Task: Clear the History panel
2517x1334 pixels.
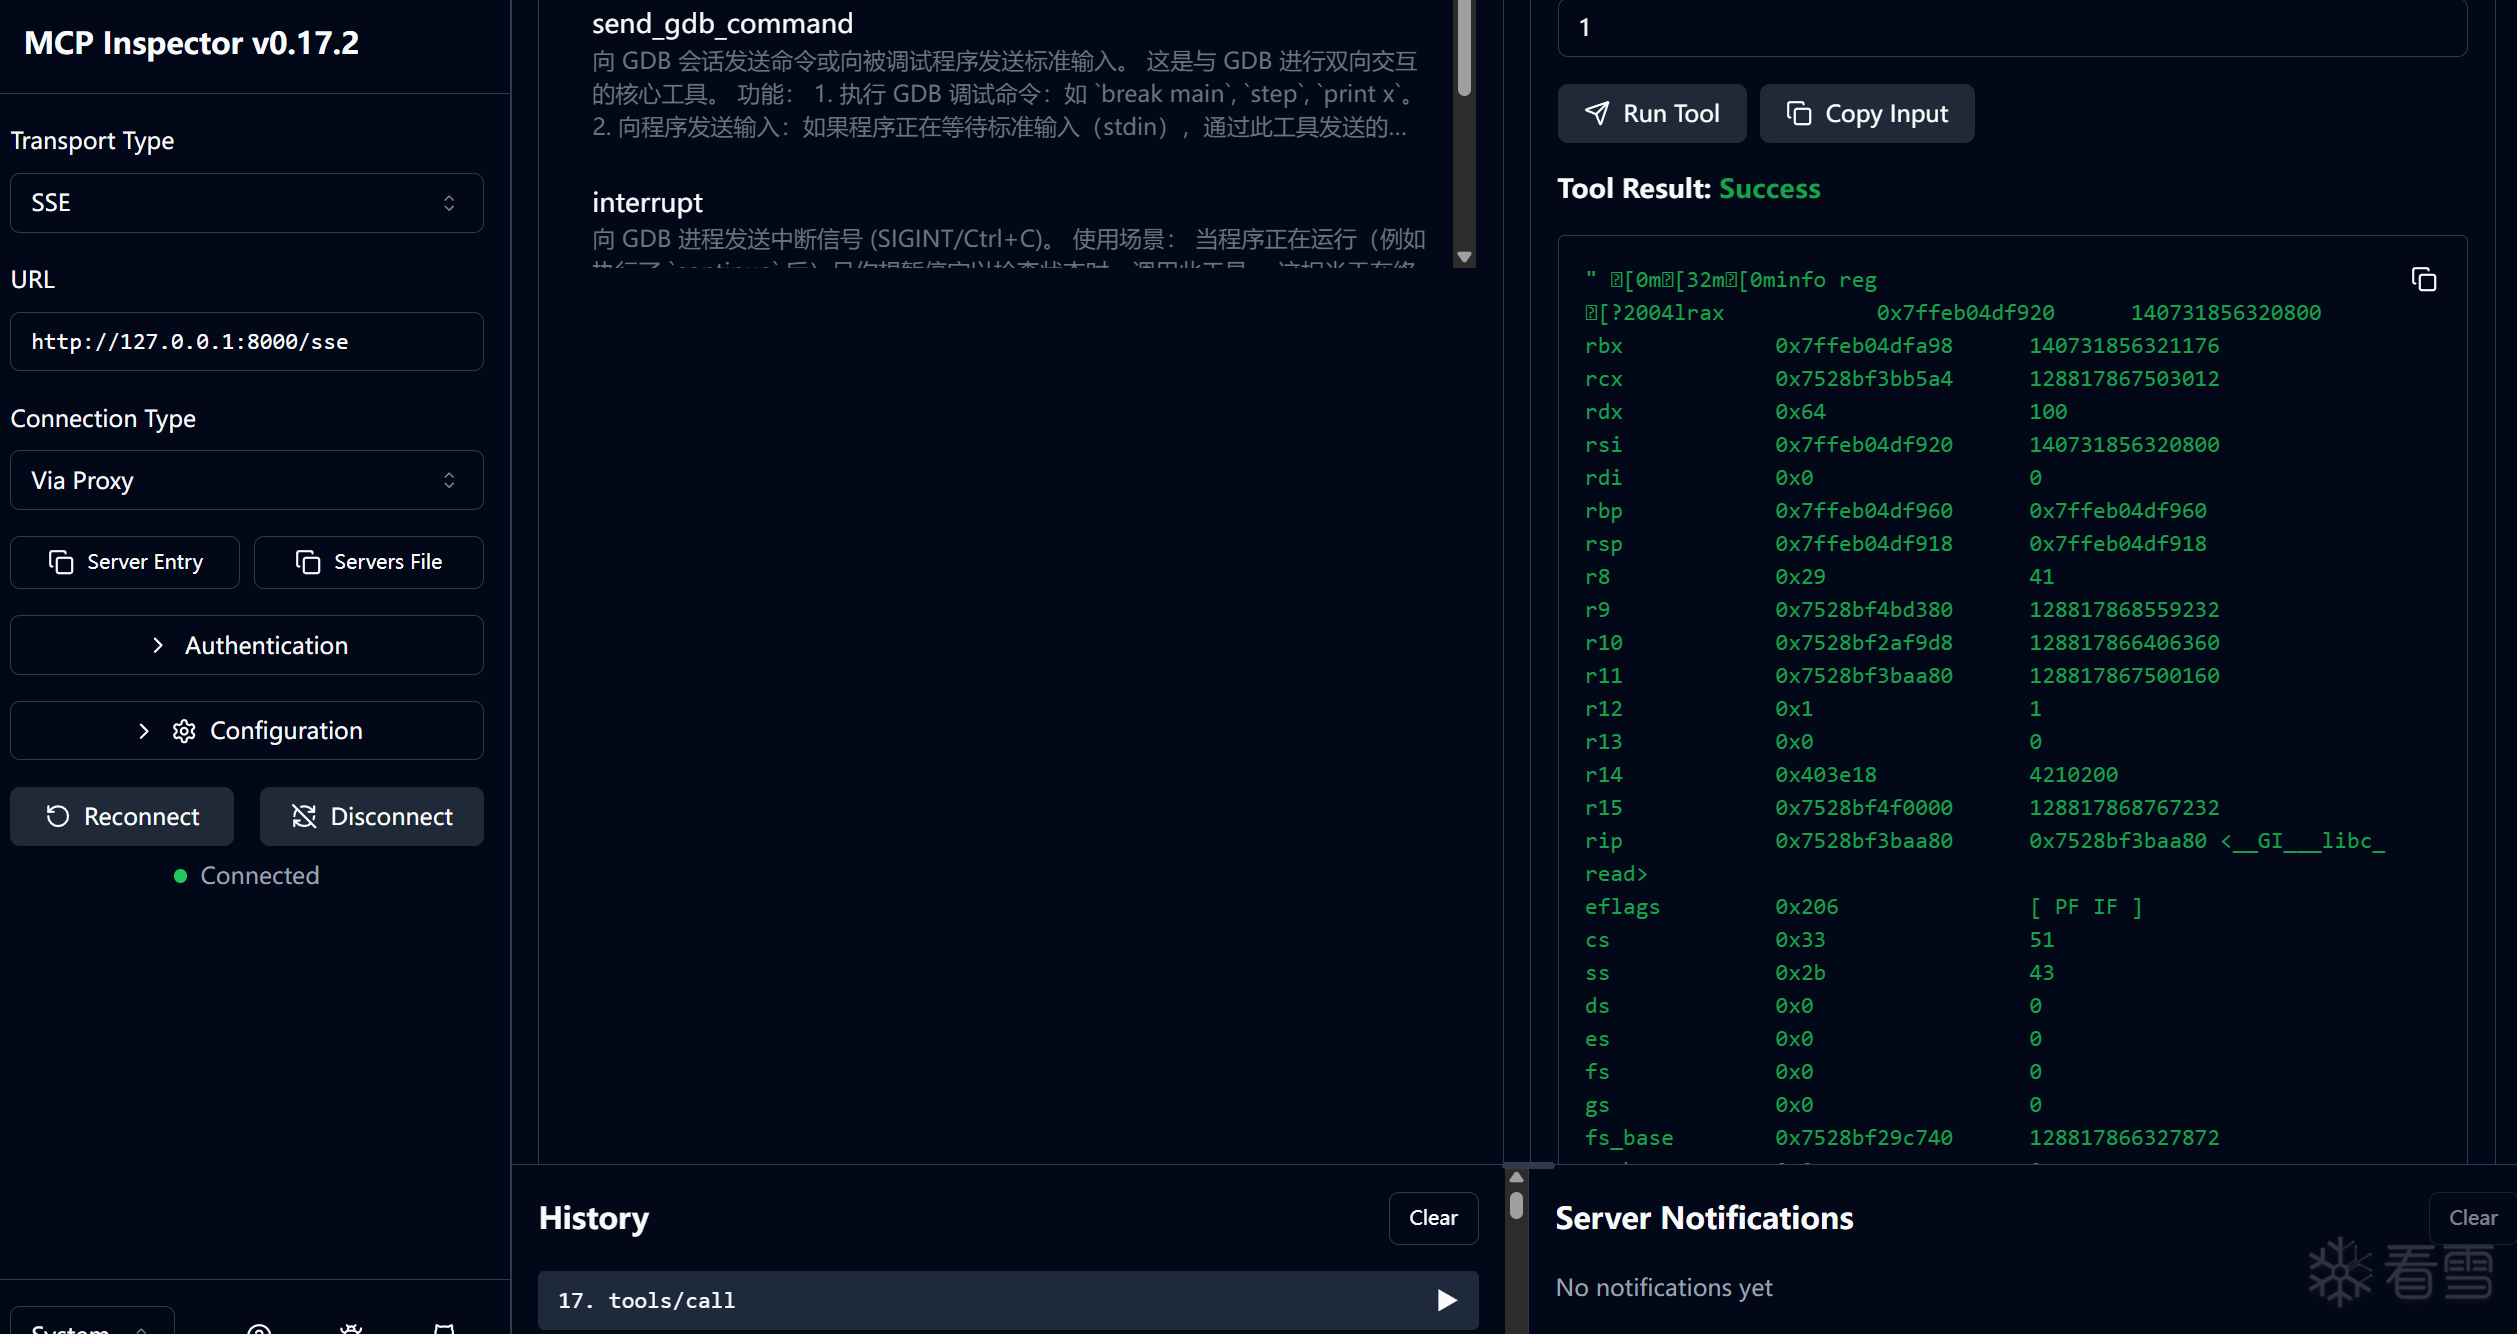Action: pos(1432,1217)
